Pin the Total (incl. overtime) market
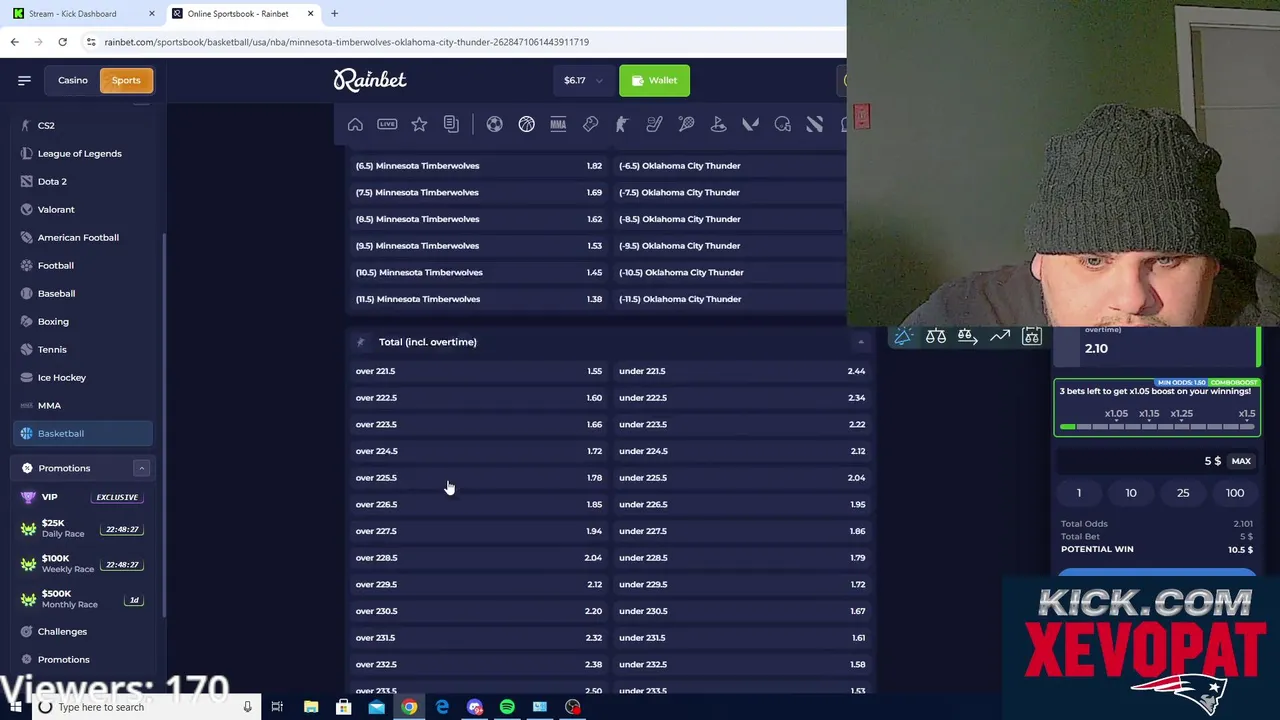The width and height of the screenshot is (1280, 720). 361,342
